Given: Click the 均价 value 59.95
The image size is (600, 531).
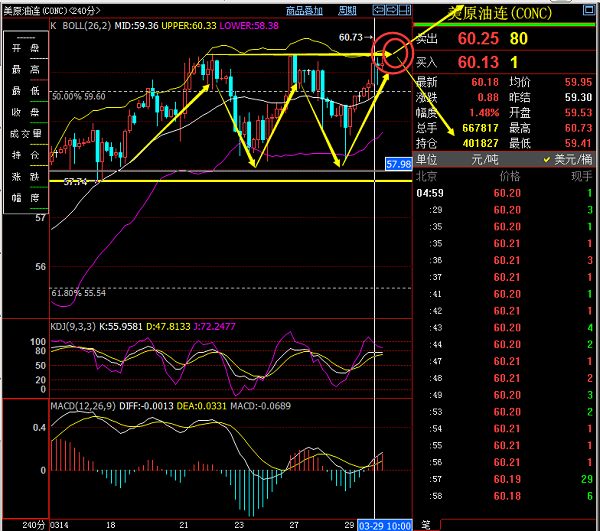Looking at the screenshot, I should pyautogui.click(x=578, y=82).
